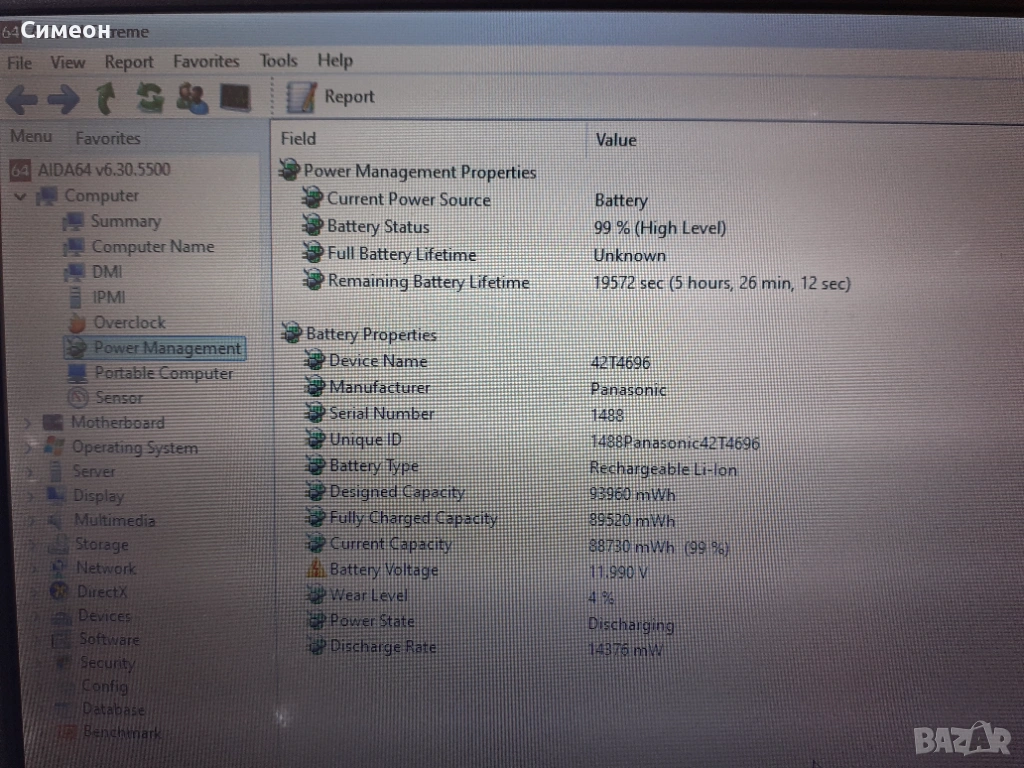This screenshot has height=768, width=1024.
Task: Click the two-users icon in toolbar
Action: click(x=192, y=97)
